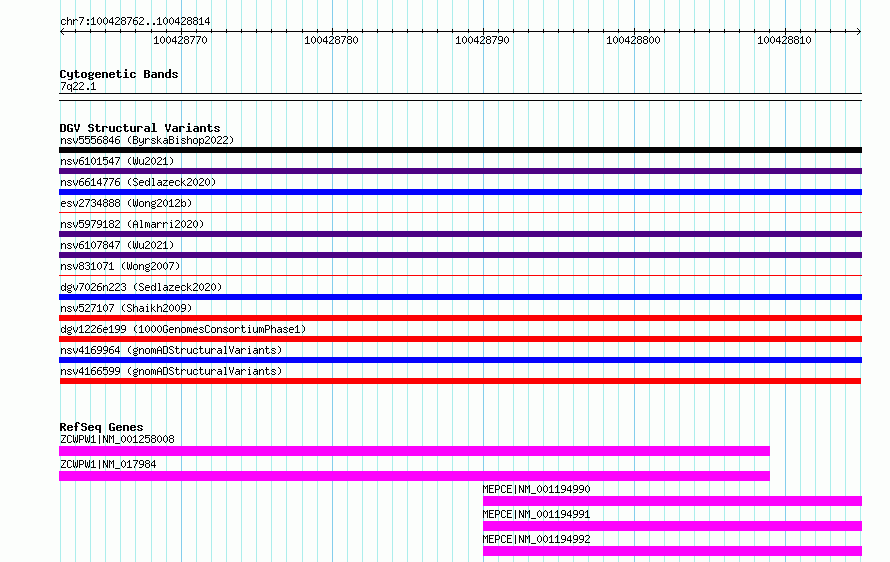Screen dimensions: 890x562
Task: Select the 100428800 ruler position label
Action: [633, 40]
